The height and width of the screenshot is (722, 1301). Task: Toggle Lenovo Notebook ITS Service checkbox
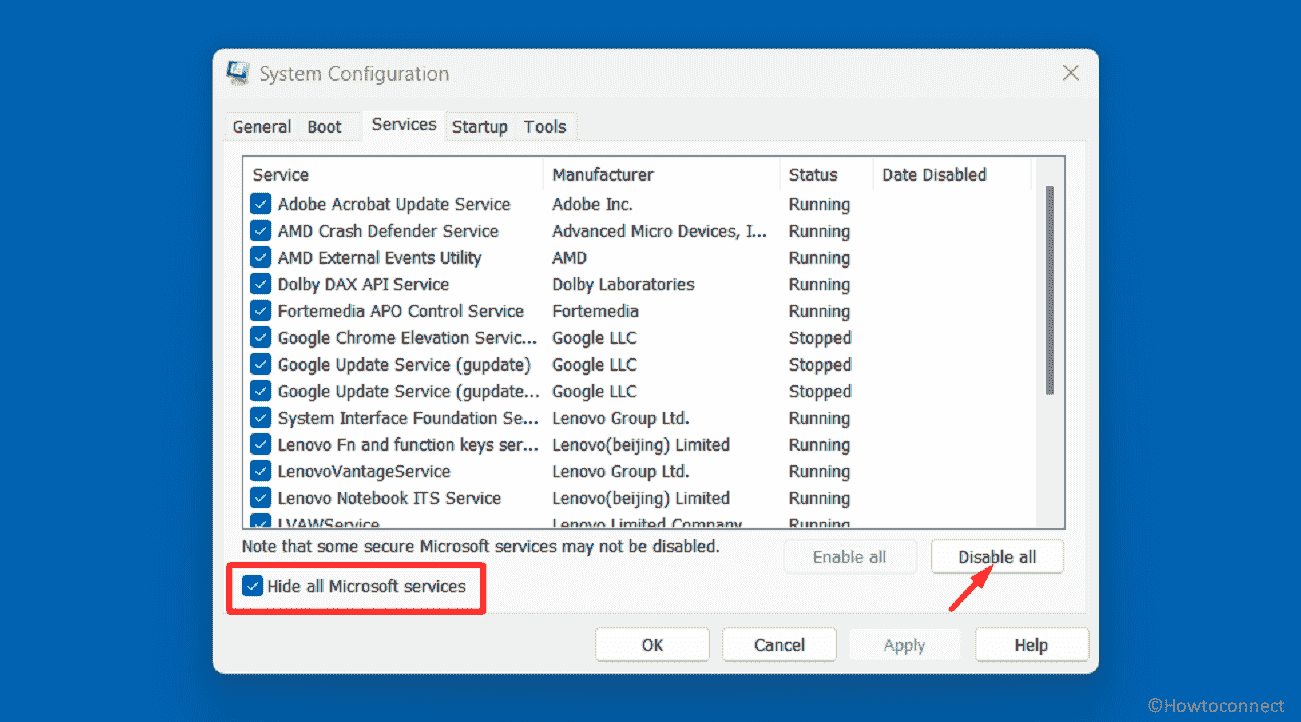coord(261,498)
